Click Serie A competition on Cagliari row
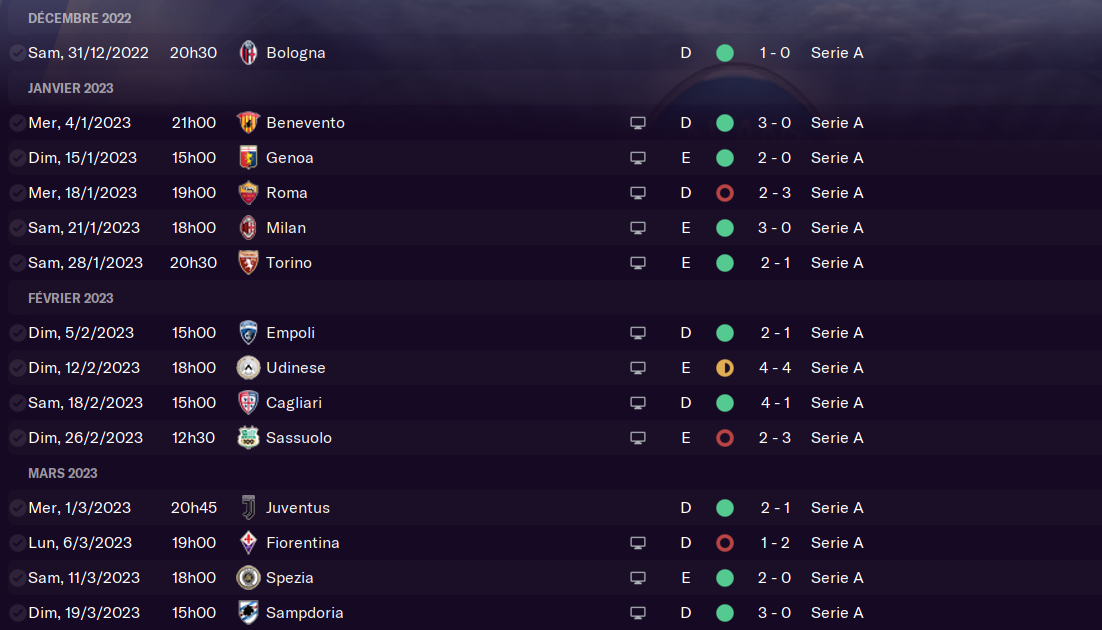 pyautogui.click(x=837, y=403)
